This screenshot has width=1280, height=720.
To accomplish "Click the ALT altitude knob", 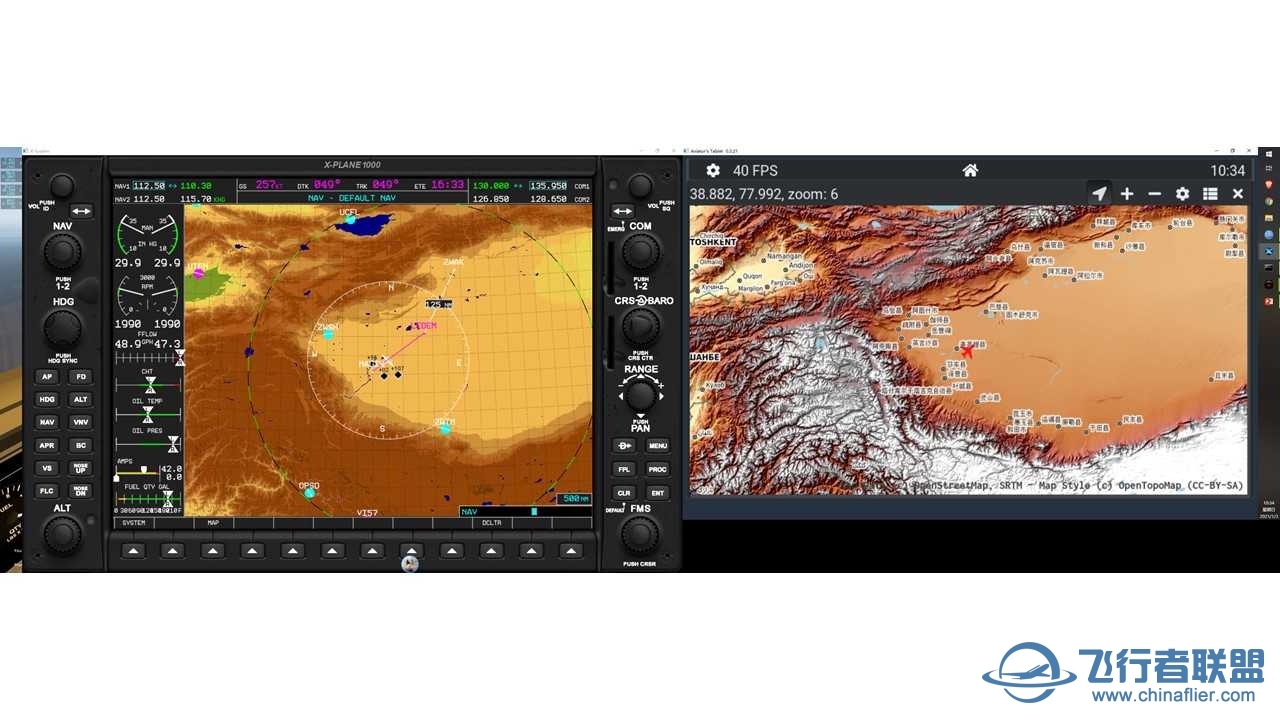I will pyautogui.click(x=62, y=535).
